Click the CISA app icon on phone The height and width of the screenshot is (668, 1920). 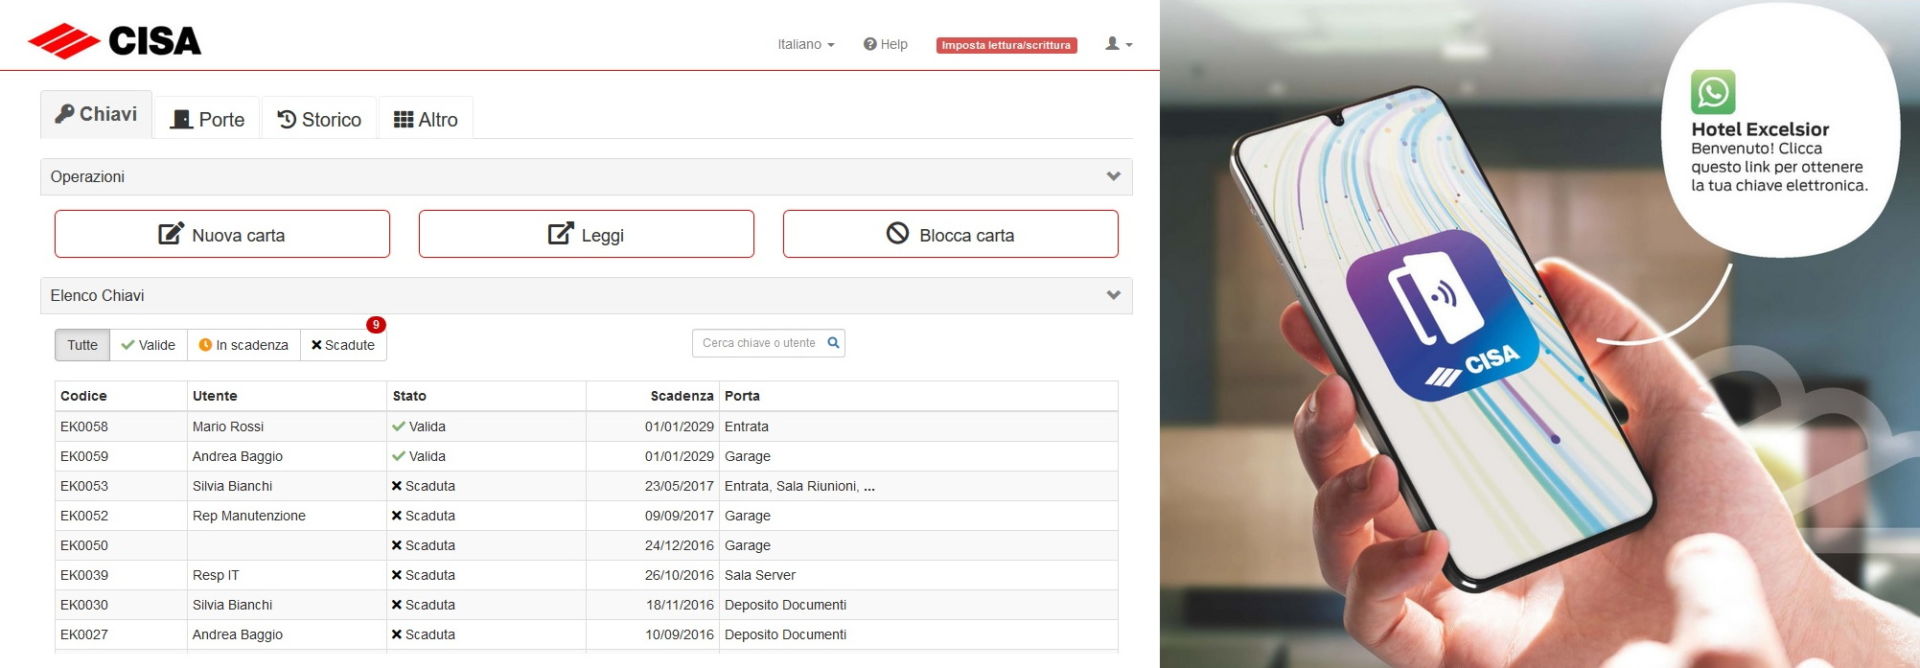point(1441,314)
